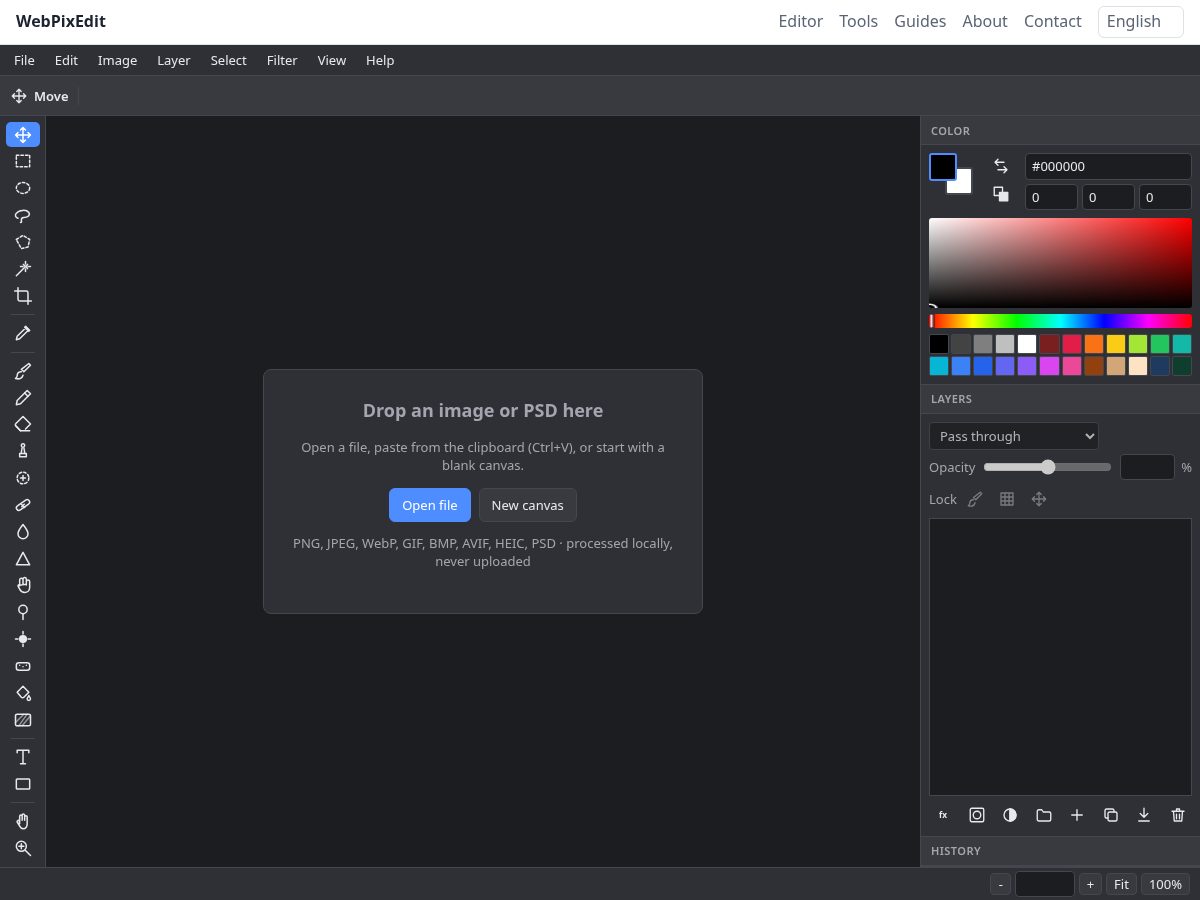Select the Zoom magnifier tool
Viewport: 1200px width, 900px height.
pos(23,848)
